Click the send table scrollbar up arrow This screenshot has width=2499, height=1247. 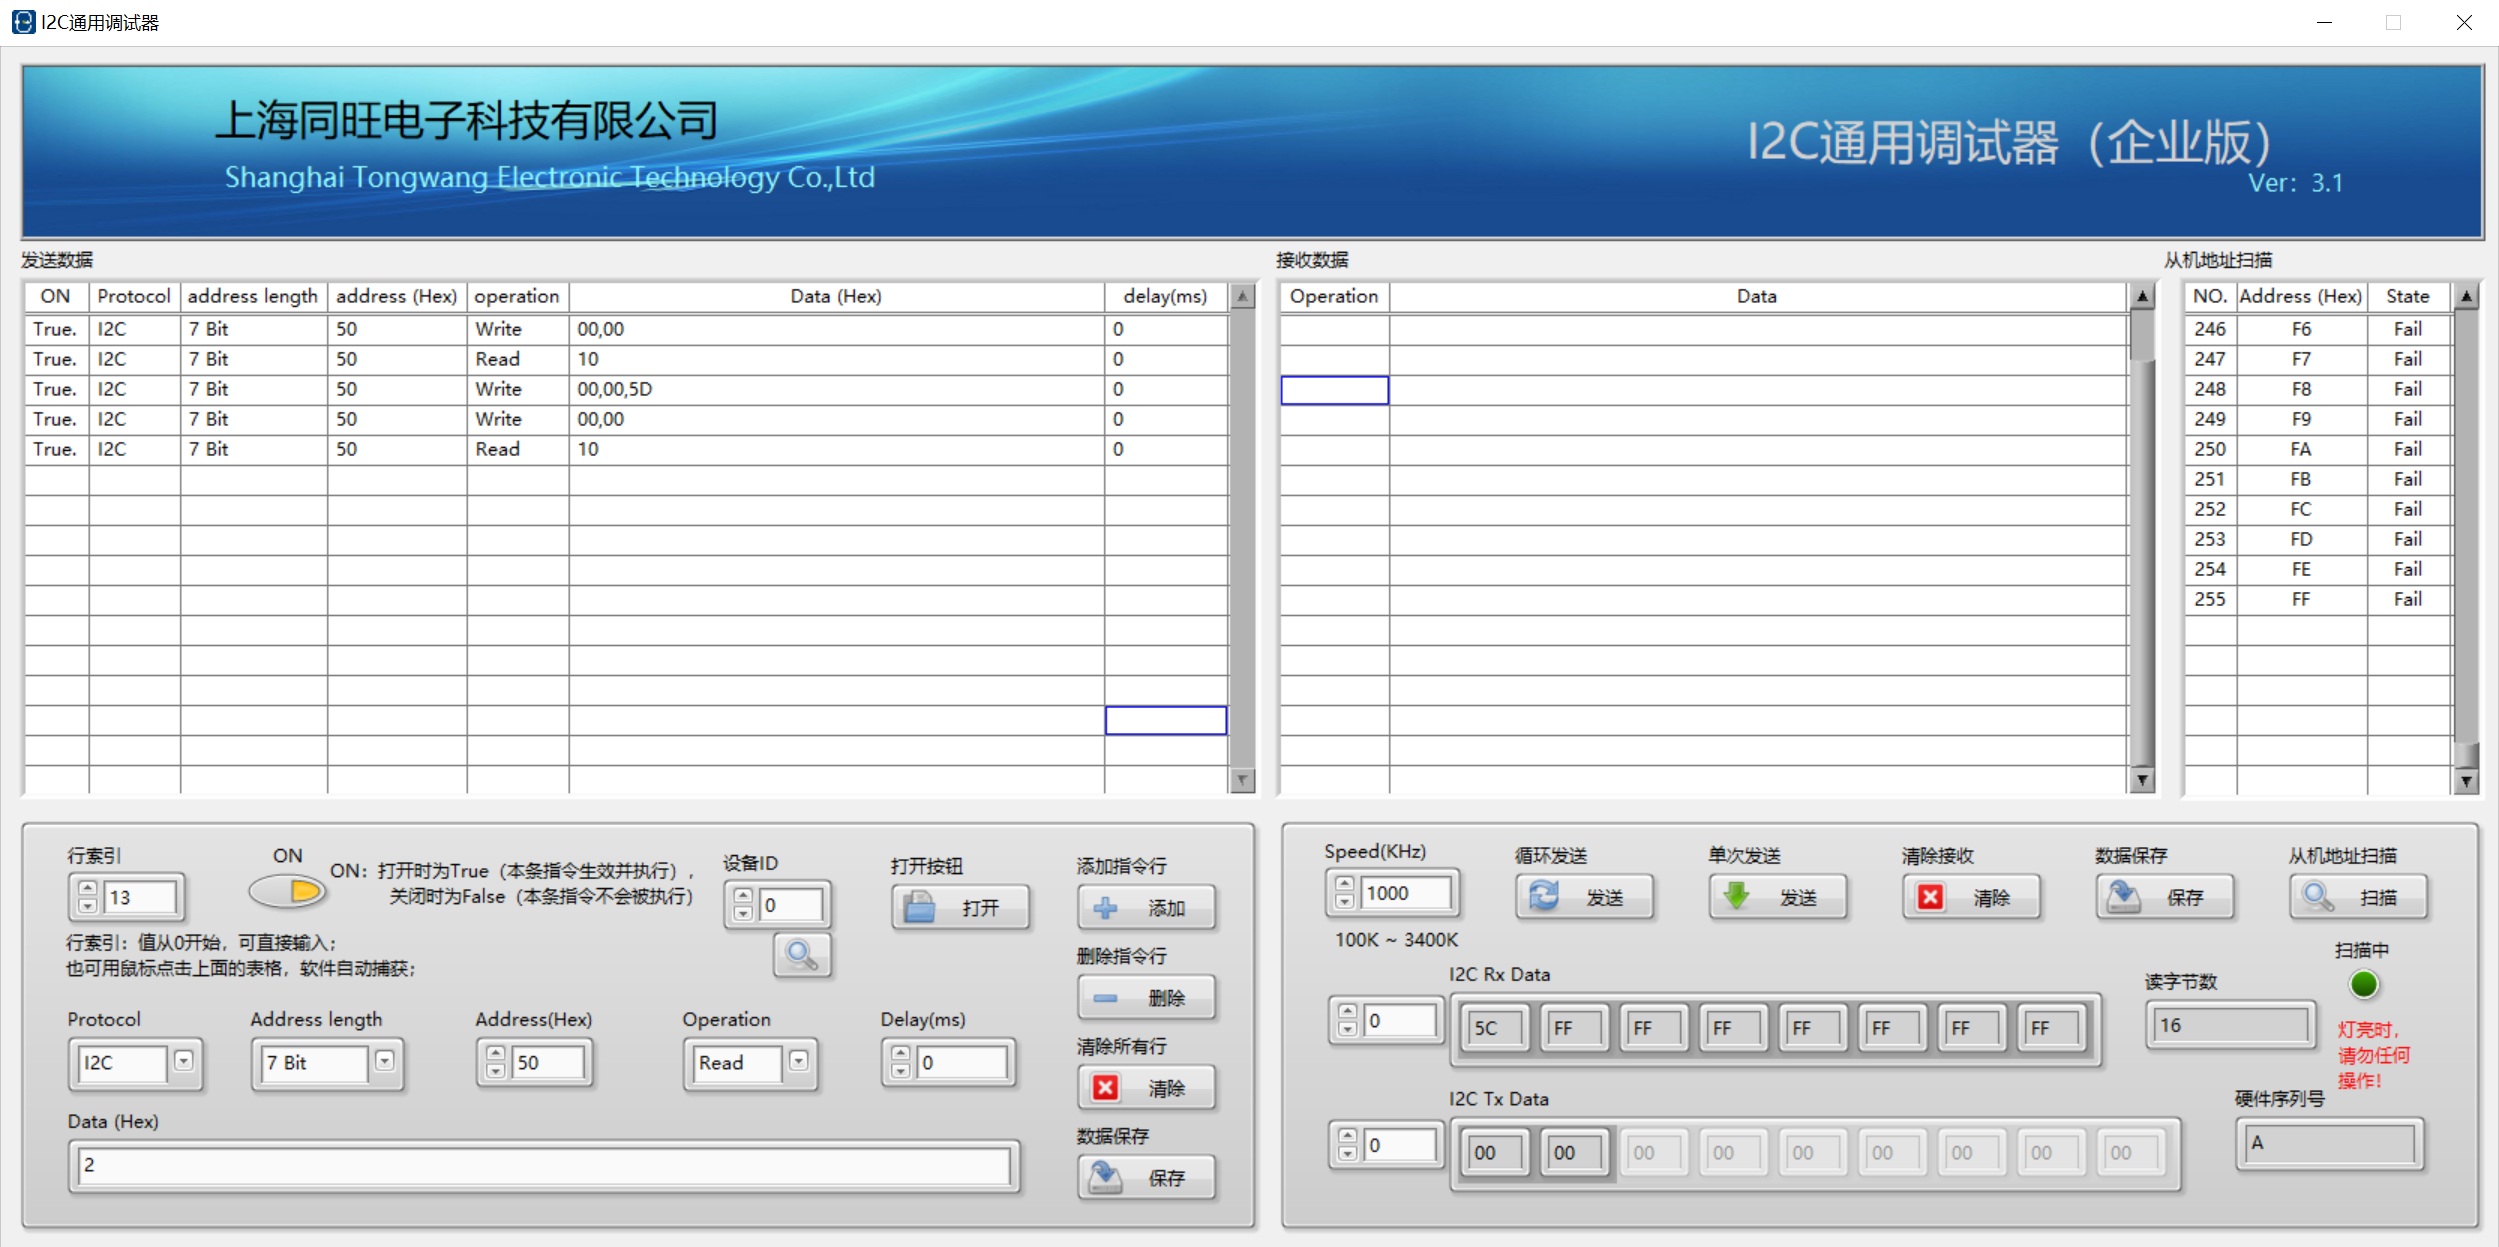[1242, 297]
